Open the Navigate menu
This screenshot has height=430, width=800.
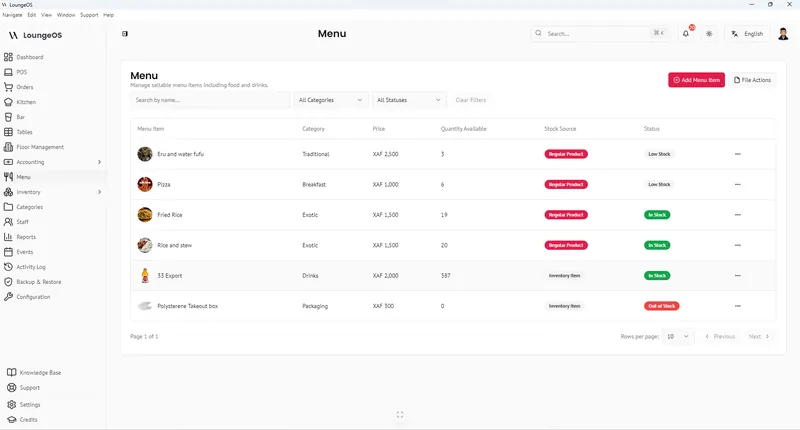coord(12,15)
